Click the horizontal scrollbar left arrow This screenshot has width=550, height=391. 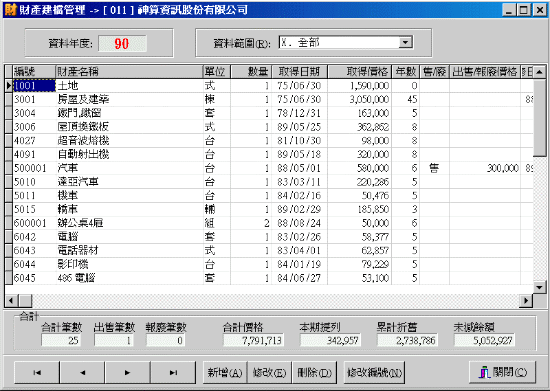pyautogui.click(x=11, y=301)
